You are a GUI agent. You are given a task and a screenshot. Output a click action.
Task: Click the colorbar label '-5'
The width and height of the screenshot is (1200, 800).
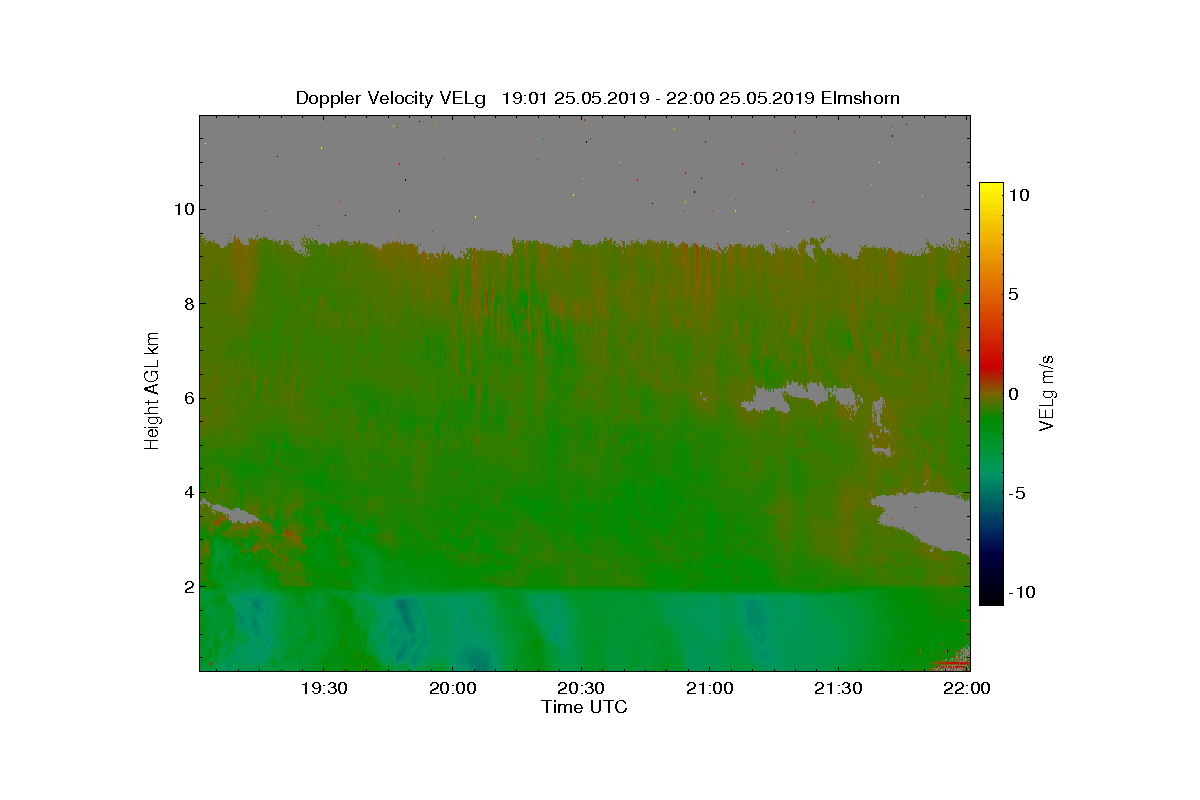pos(1017,493)
